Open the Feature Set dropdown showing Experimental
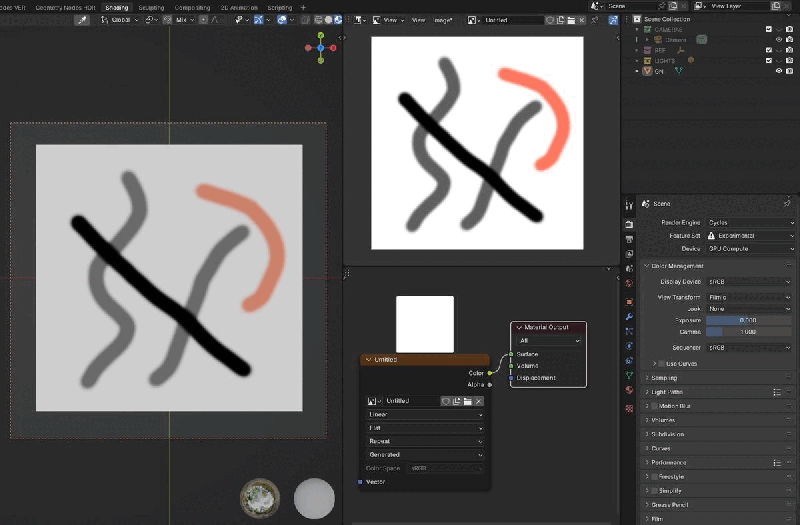The width and height of the screenshot is (800, 525). click(751, 236)
